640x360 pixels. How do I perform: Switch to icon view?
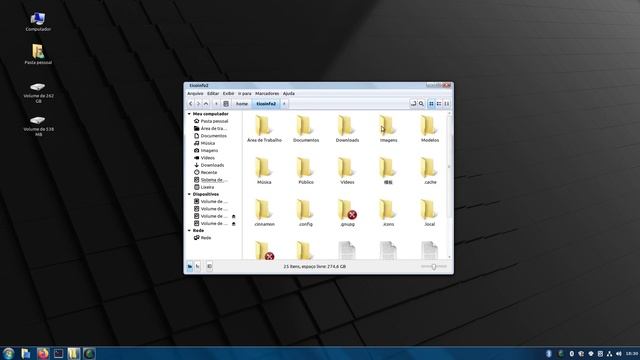[431, 104]
